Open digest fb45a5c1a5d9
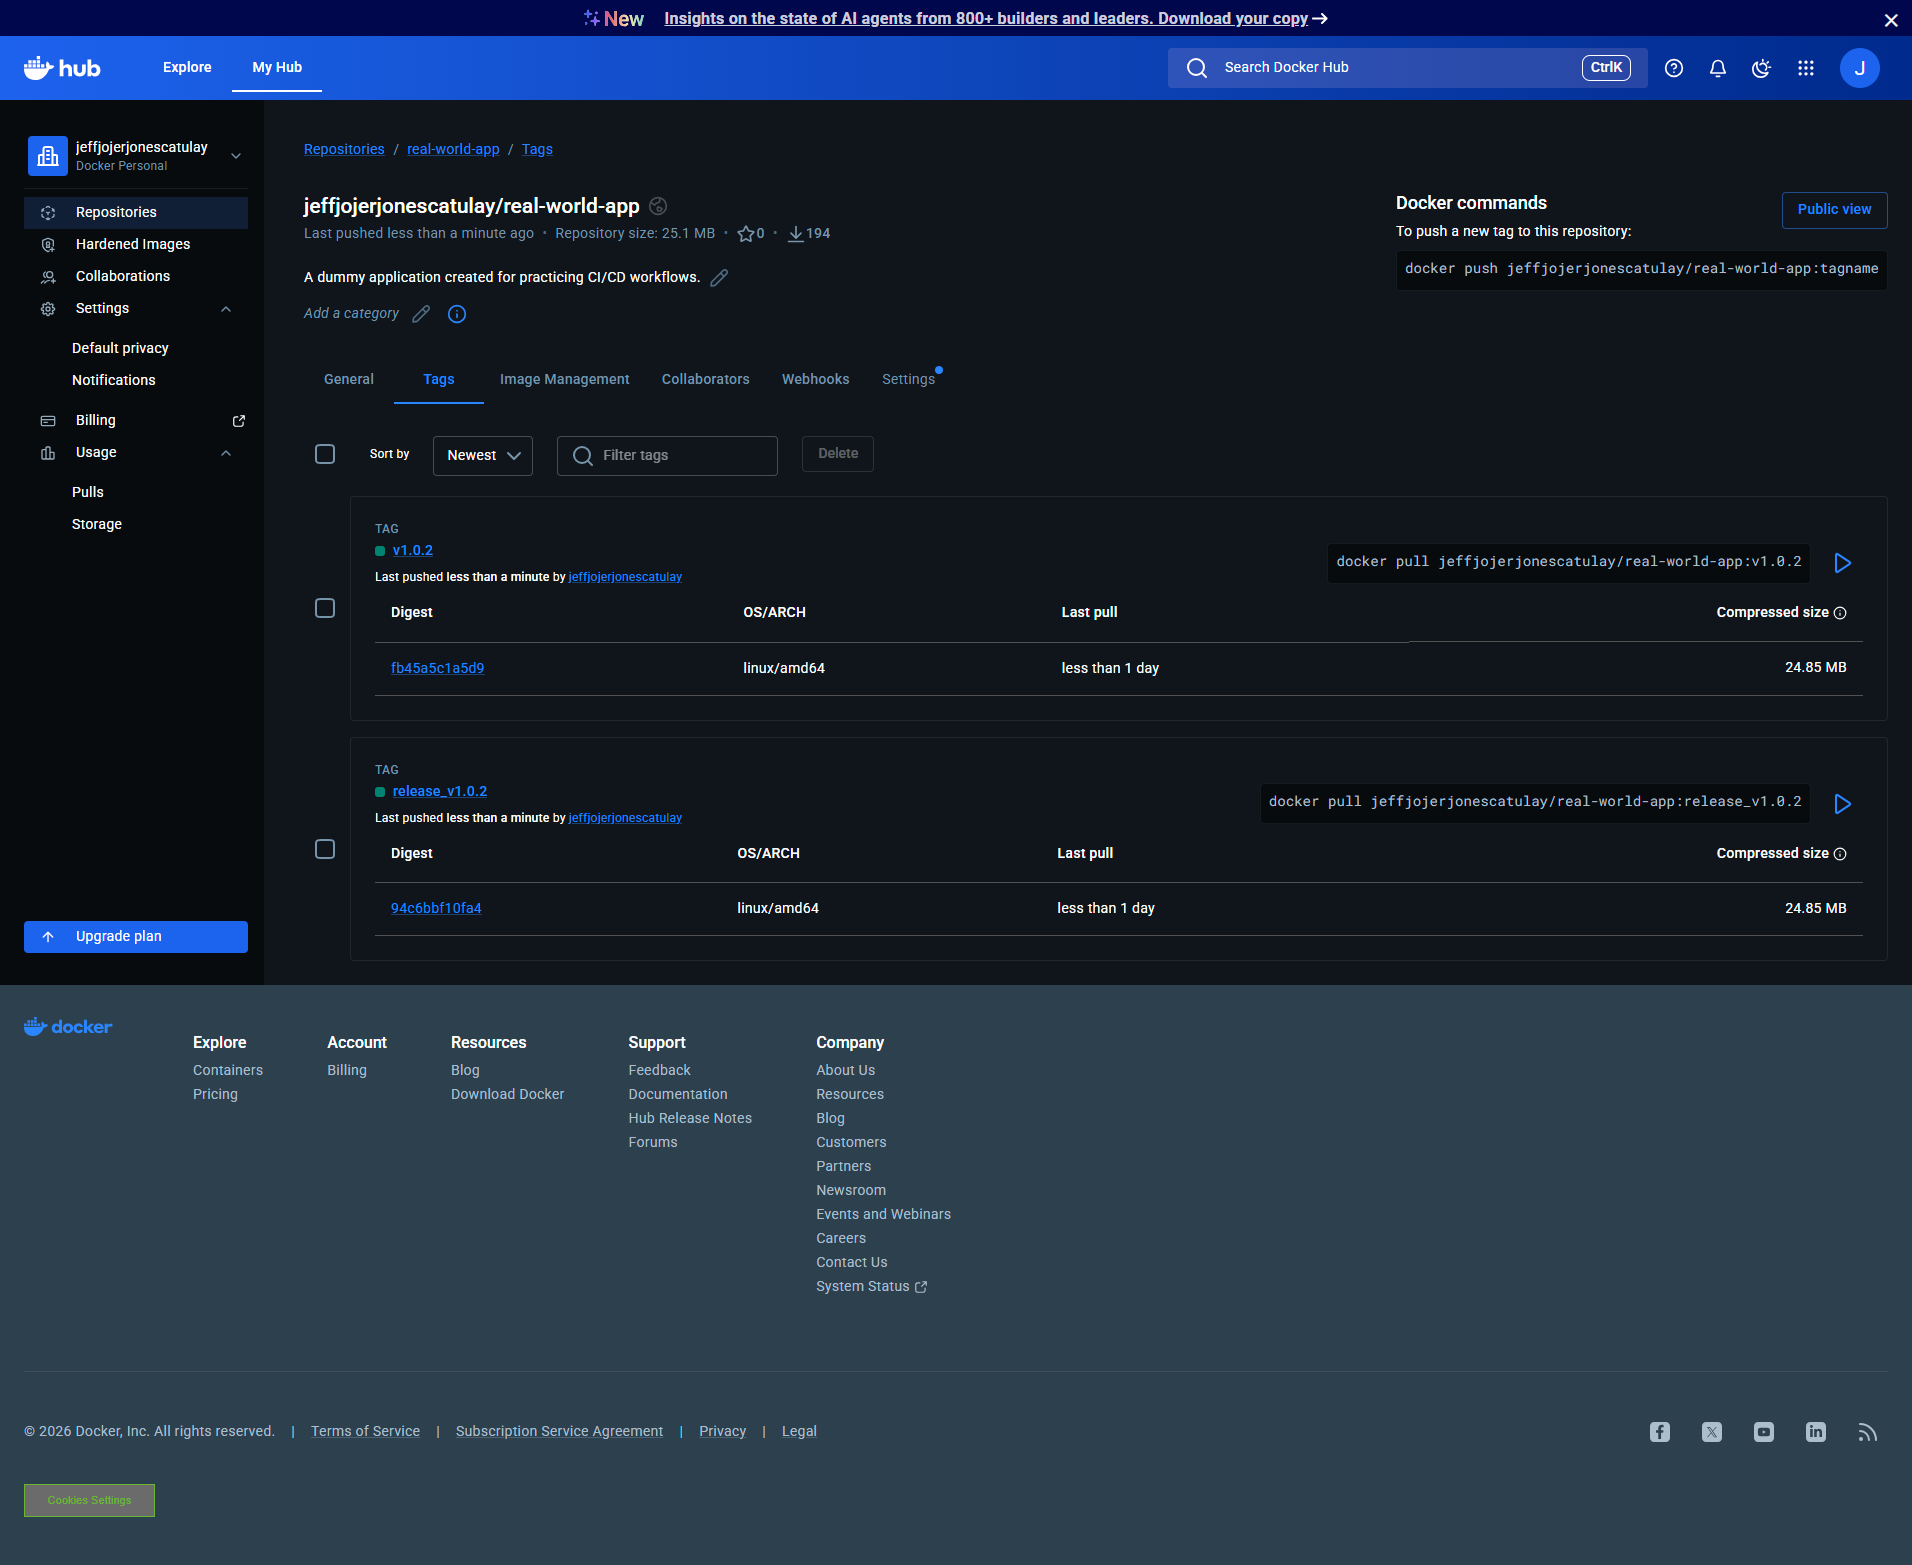 tap(437, 669)
